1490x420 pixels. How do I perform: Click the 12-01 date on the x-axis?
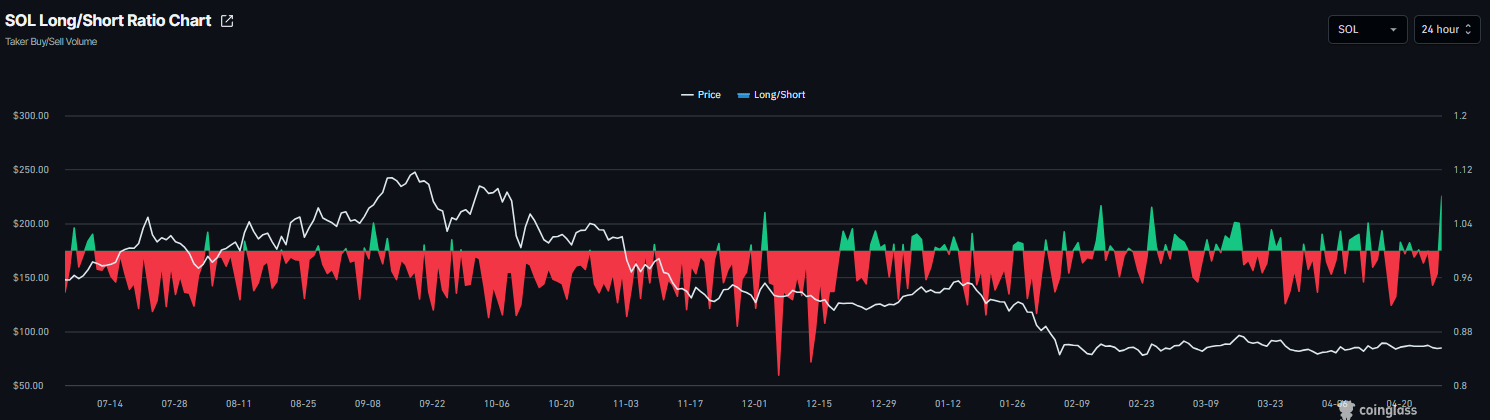point(754,404)
